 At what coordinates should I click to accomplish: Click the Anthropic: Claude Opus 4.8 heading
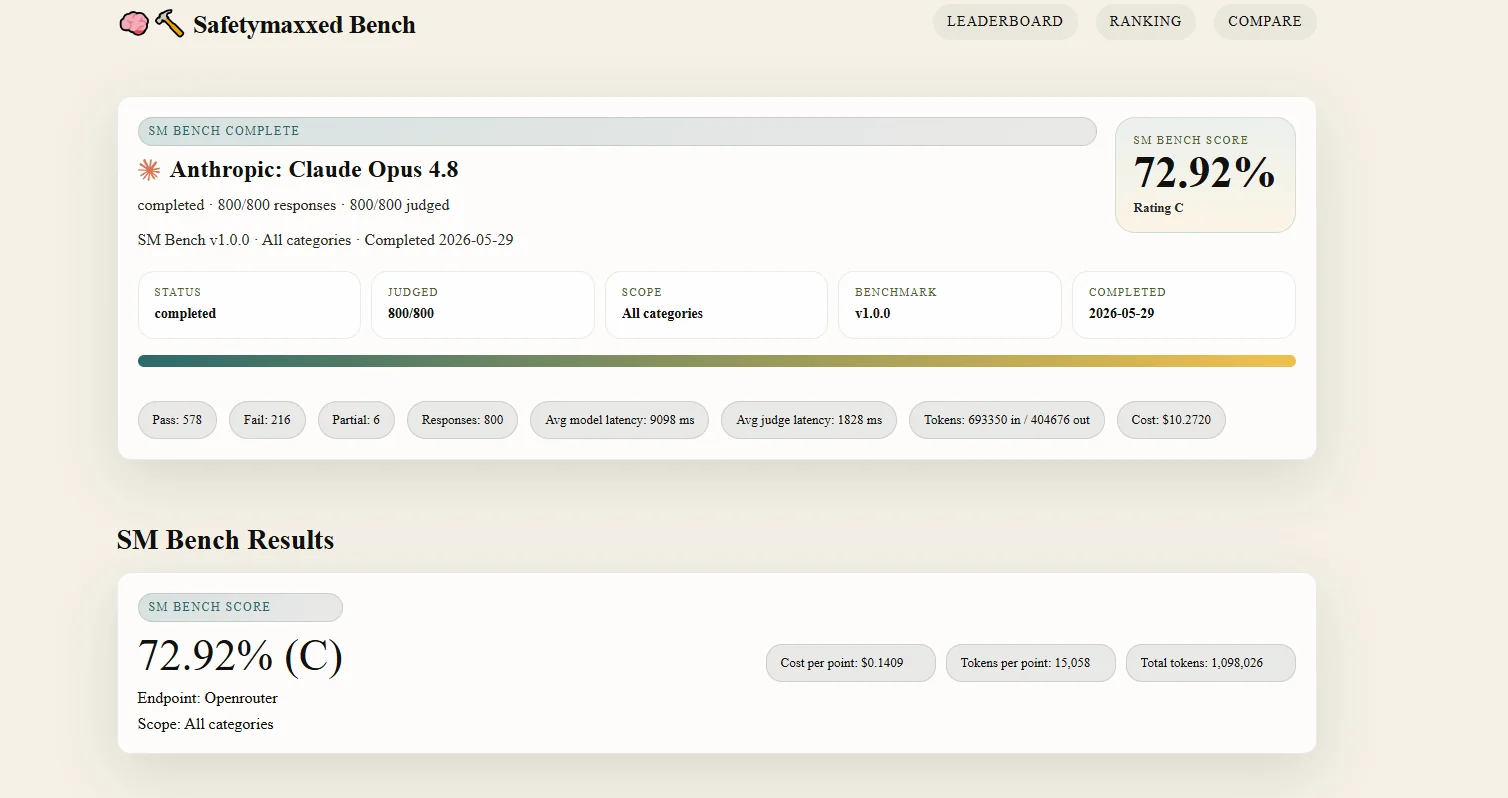[314, 170]
